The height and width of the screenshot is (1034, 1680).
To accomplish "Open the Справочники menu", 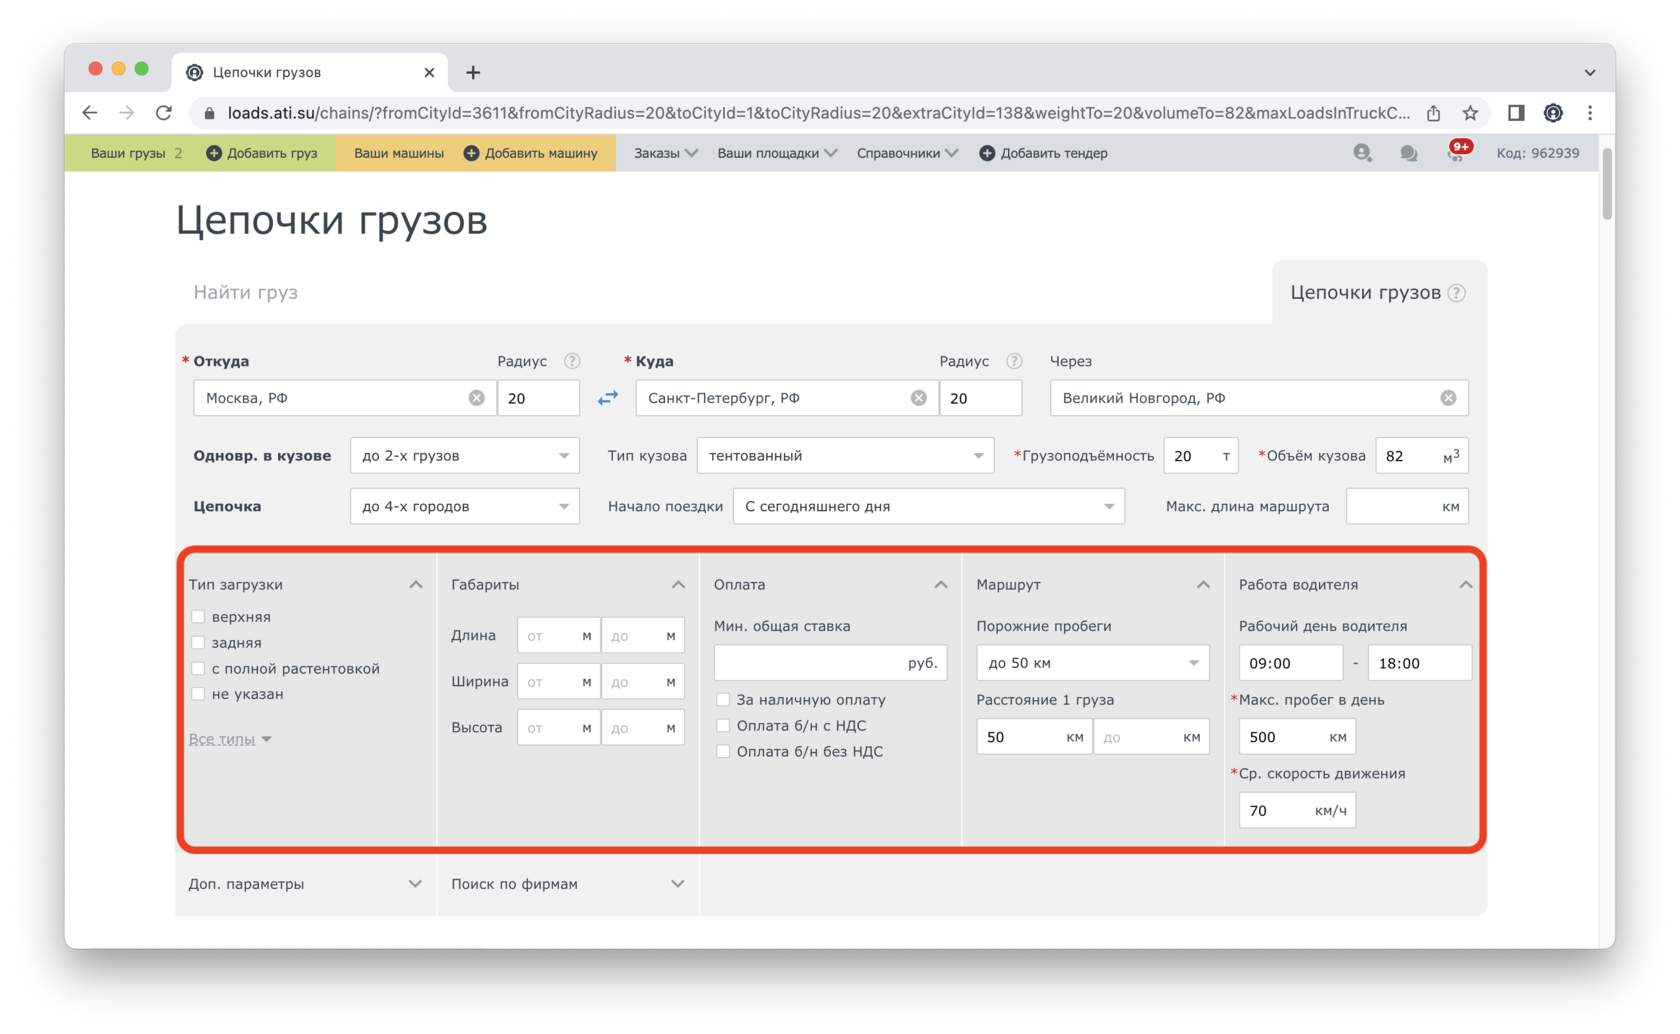I will [907, 153].
